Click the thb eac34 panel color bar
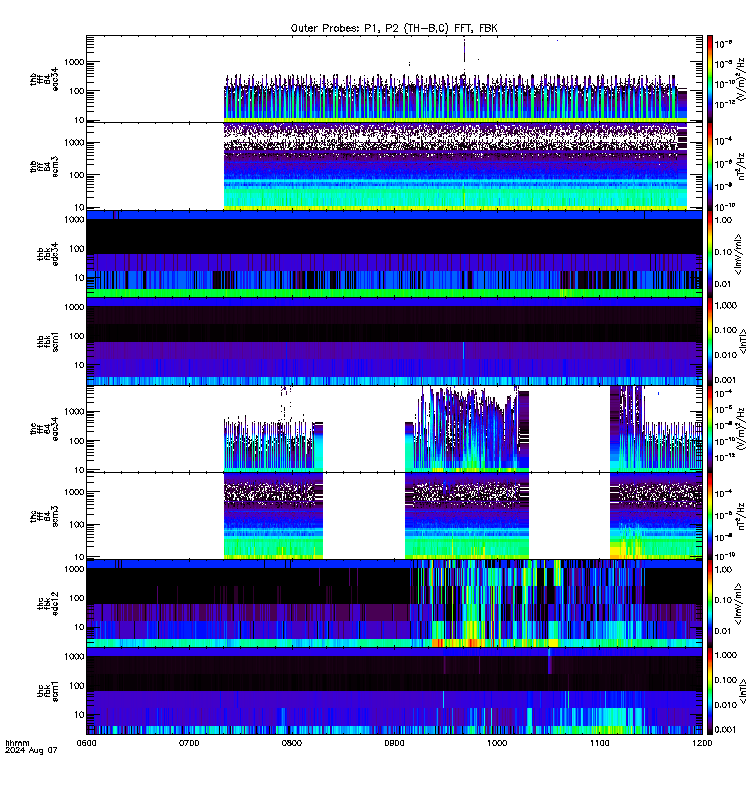 pos(710,79)
